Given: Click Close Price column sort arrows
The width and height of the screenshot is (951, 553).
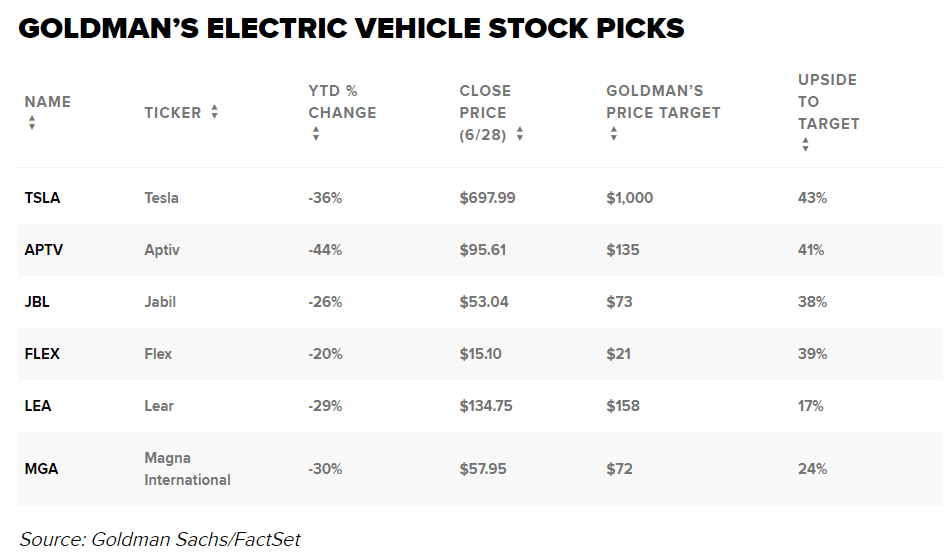Looking at the screenshot, I should [520, 134].
